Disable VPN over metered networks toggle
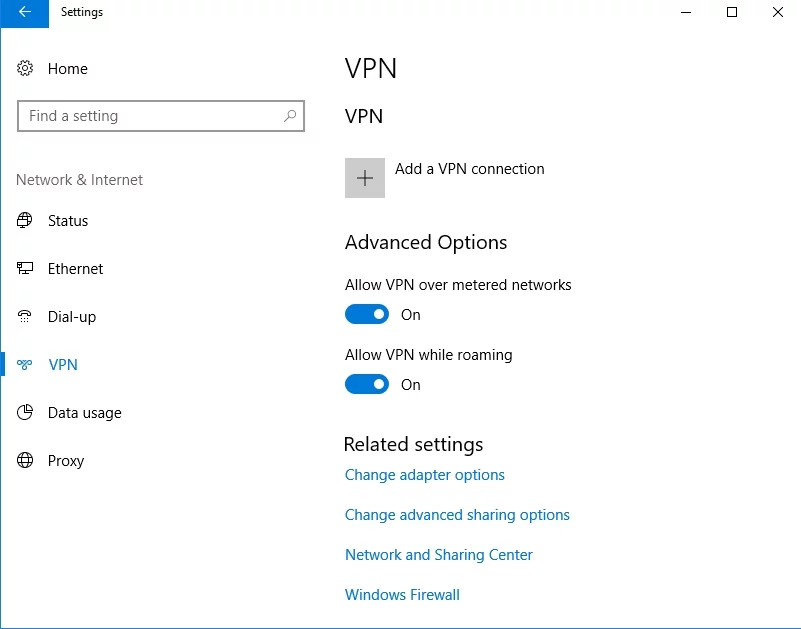This screenshot has width=801, height=629. [367, 315]
